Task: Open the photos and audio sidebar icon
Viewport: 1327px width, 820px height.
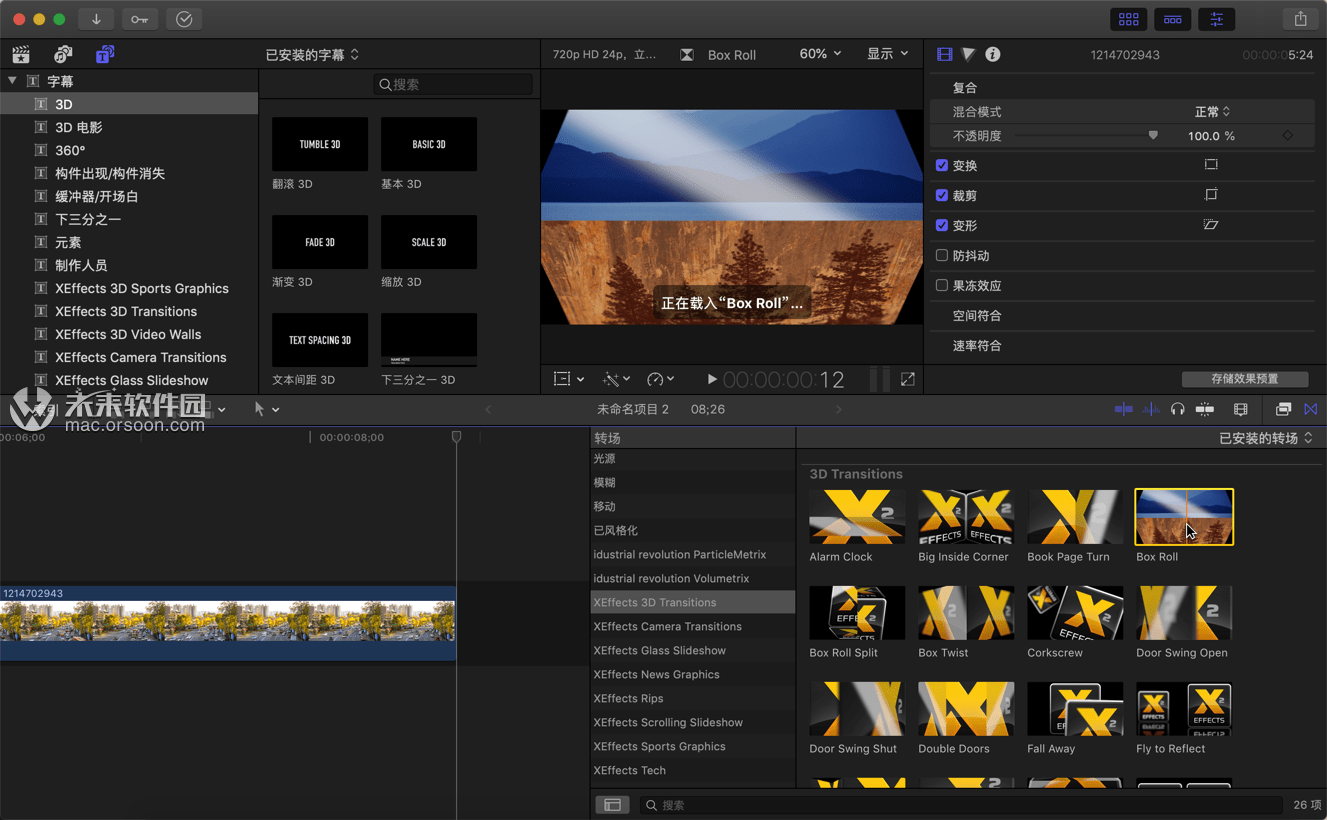Action: click(63, 55)
